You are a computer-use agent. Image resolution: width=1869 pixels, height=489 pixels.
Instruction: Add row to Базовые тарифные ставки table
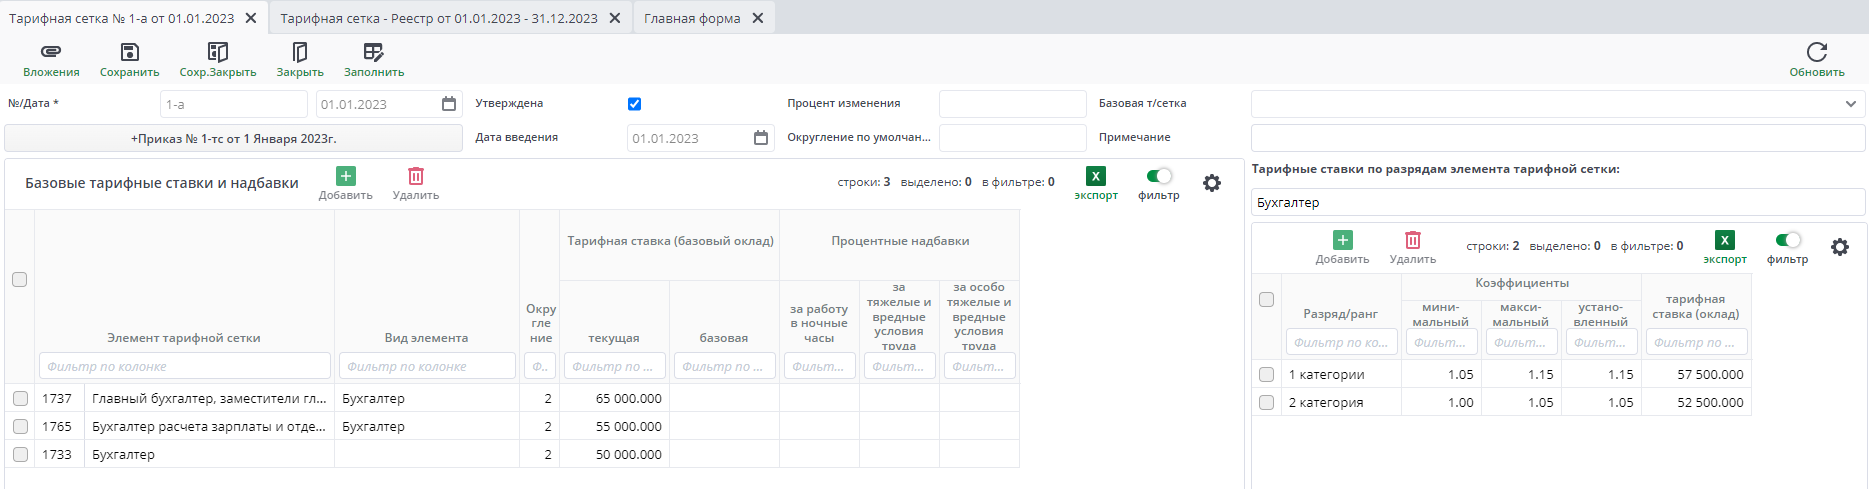click(346, 176)
